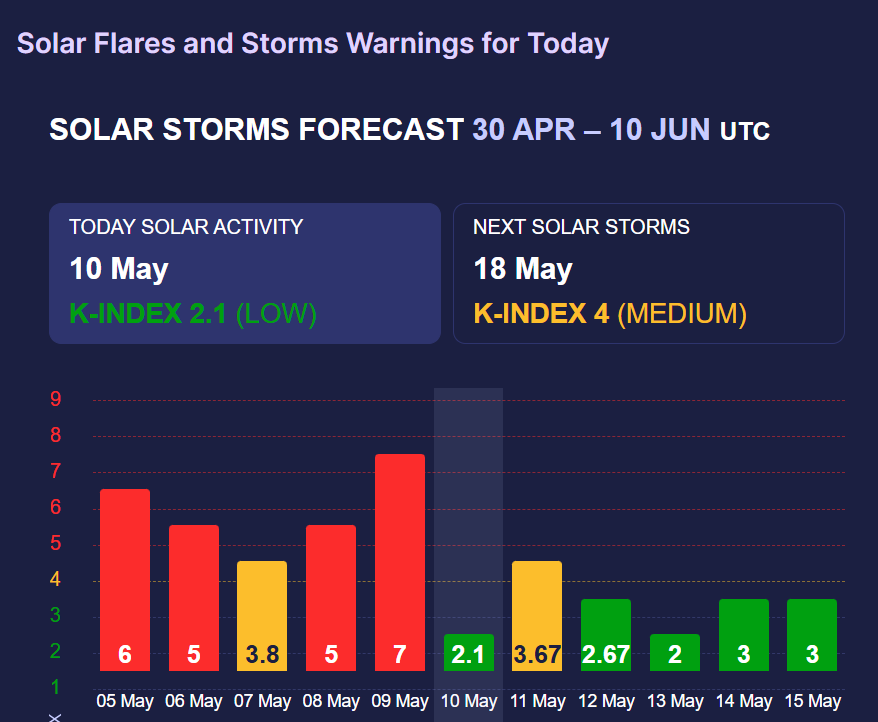Click the small X icon below the y-axis
Viewport: 878px width, 722px height.
click(x=56, y=716)
